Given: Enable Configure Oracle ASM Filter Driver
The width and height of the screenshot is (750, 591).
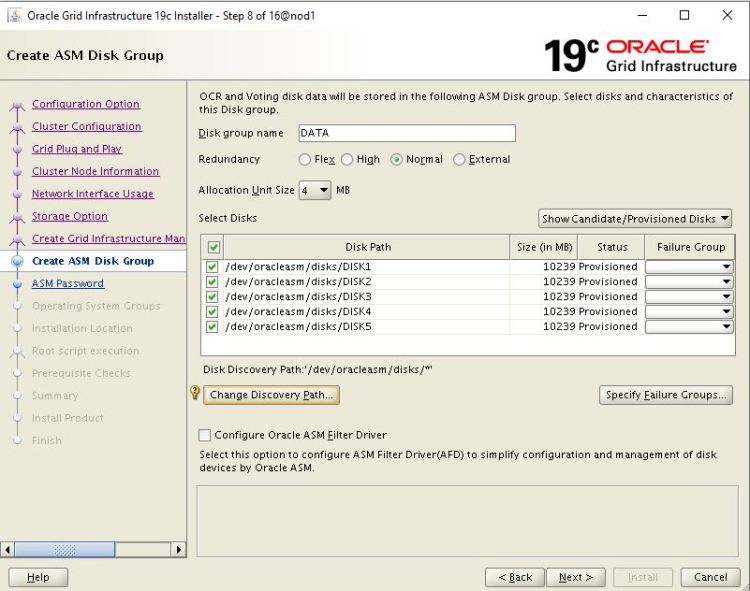Looking at the screenshot, I should (205, 435).
